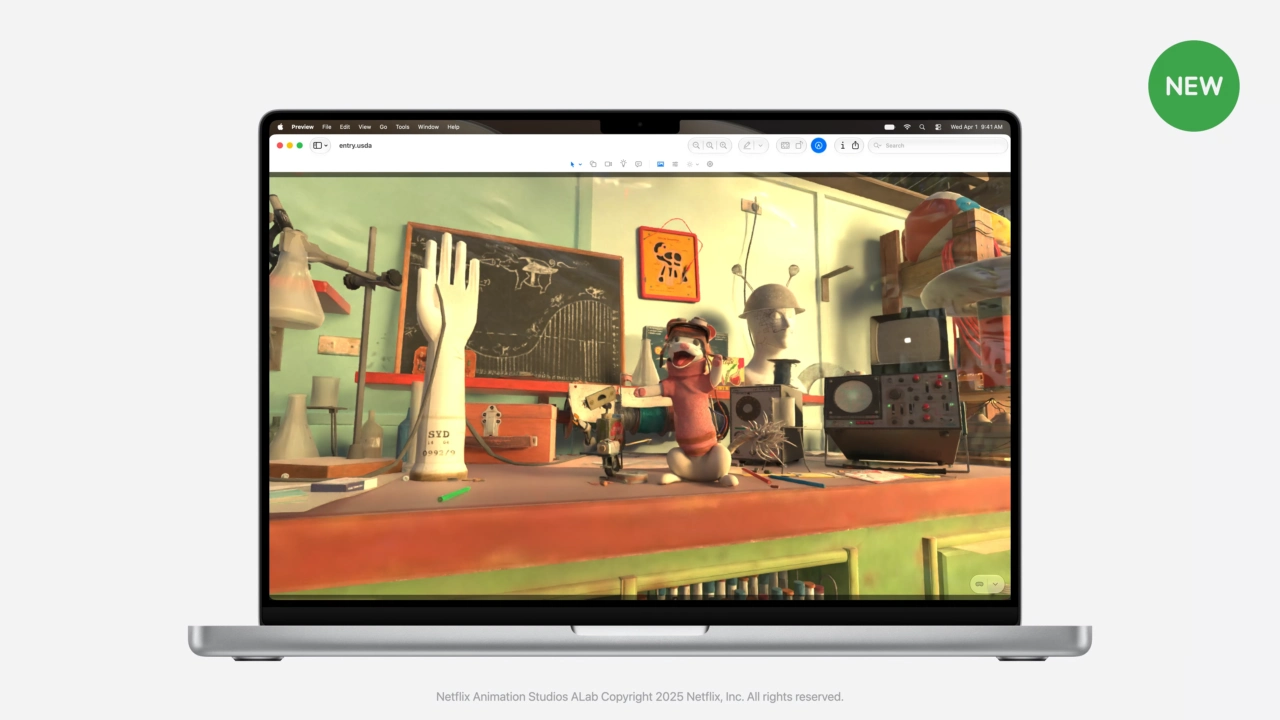Click the copy objects icon

[593, 164]
